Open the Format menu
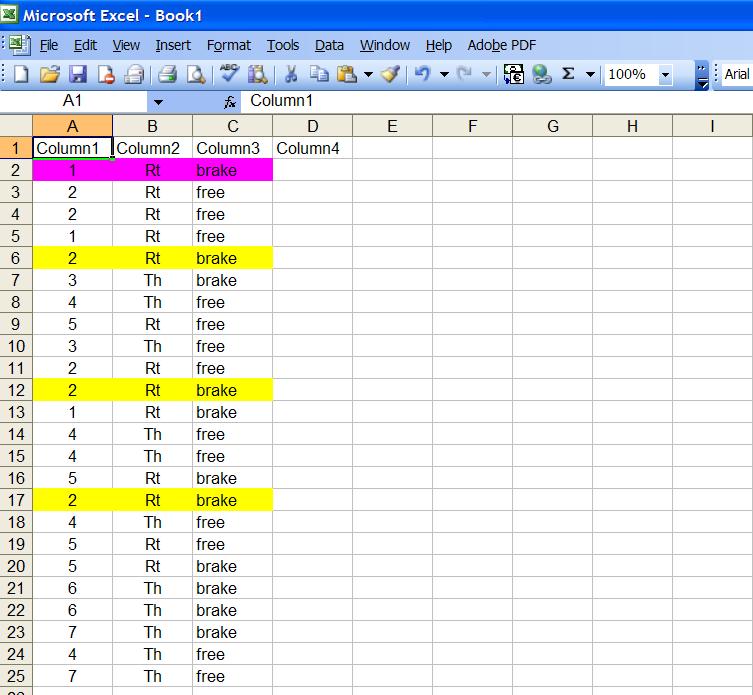The height and width of the screenshot is (695, 753). tap(229, 45)
